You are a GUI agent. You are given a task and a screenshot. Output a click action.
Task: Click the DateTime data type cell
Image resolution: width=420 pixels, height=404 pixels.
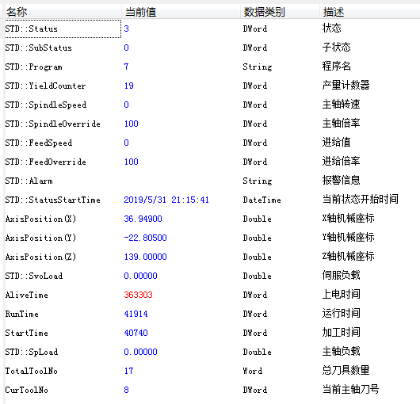[262, 200]
